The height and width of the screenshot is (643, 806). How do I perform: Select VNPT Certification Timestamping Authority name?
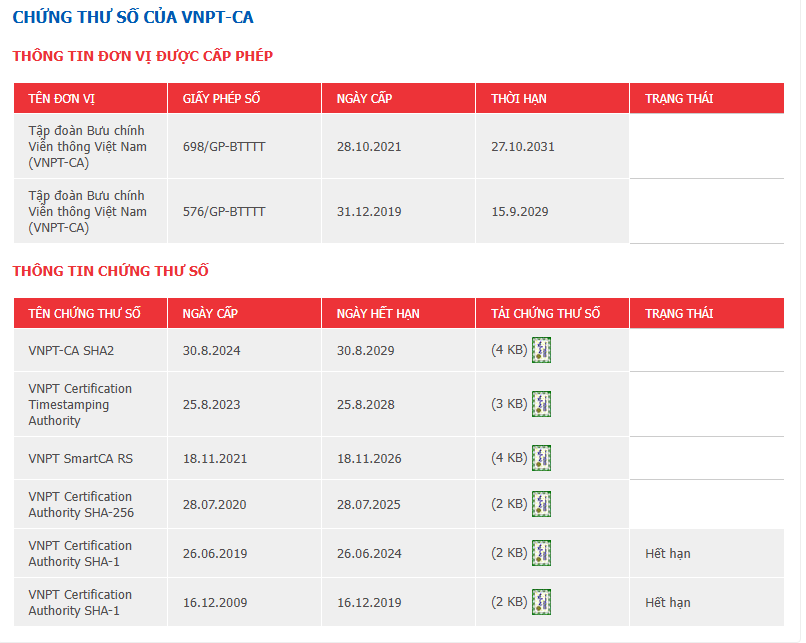pyautogui.click(x=80, y=405)
